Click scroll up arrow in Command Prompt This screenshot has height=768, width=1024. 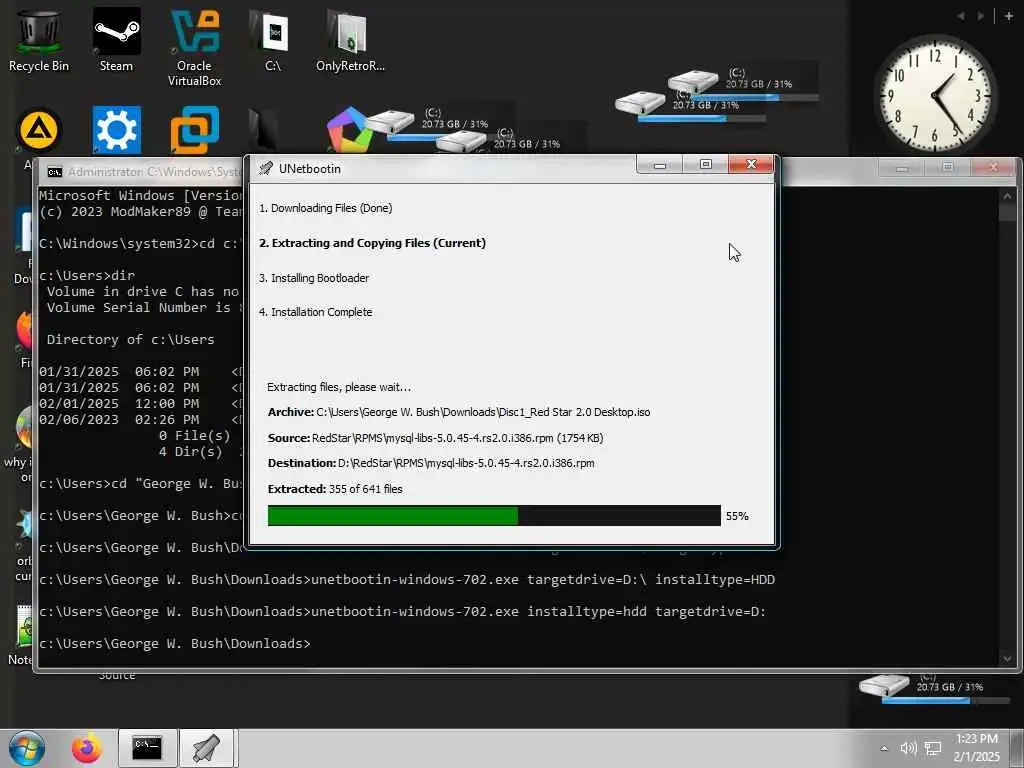[1007, 197]
